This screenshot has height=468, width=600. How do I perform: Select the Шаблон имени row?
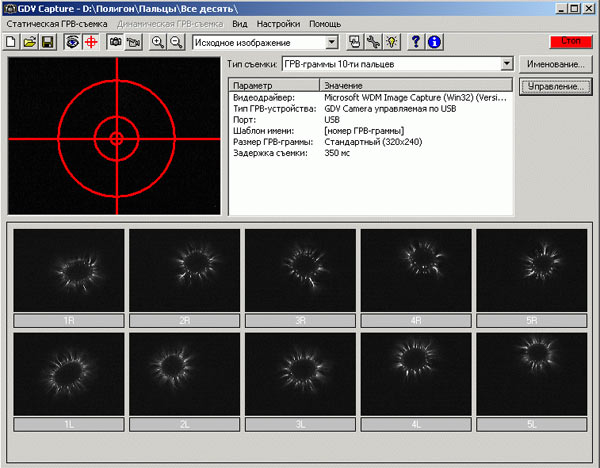(370, 131)
